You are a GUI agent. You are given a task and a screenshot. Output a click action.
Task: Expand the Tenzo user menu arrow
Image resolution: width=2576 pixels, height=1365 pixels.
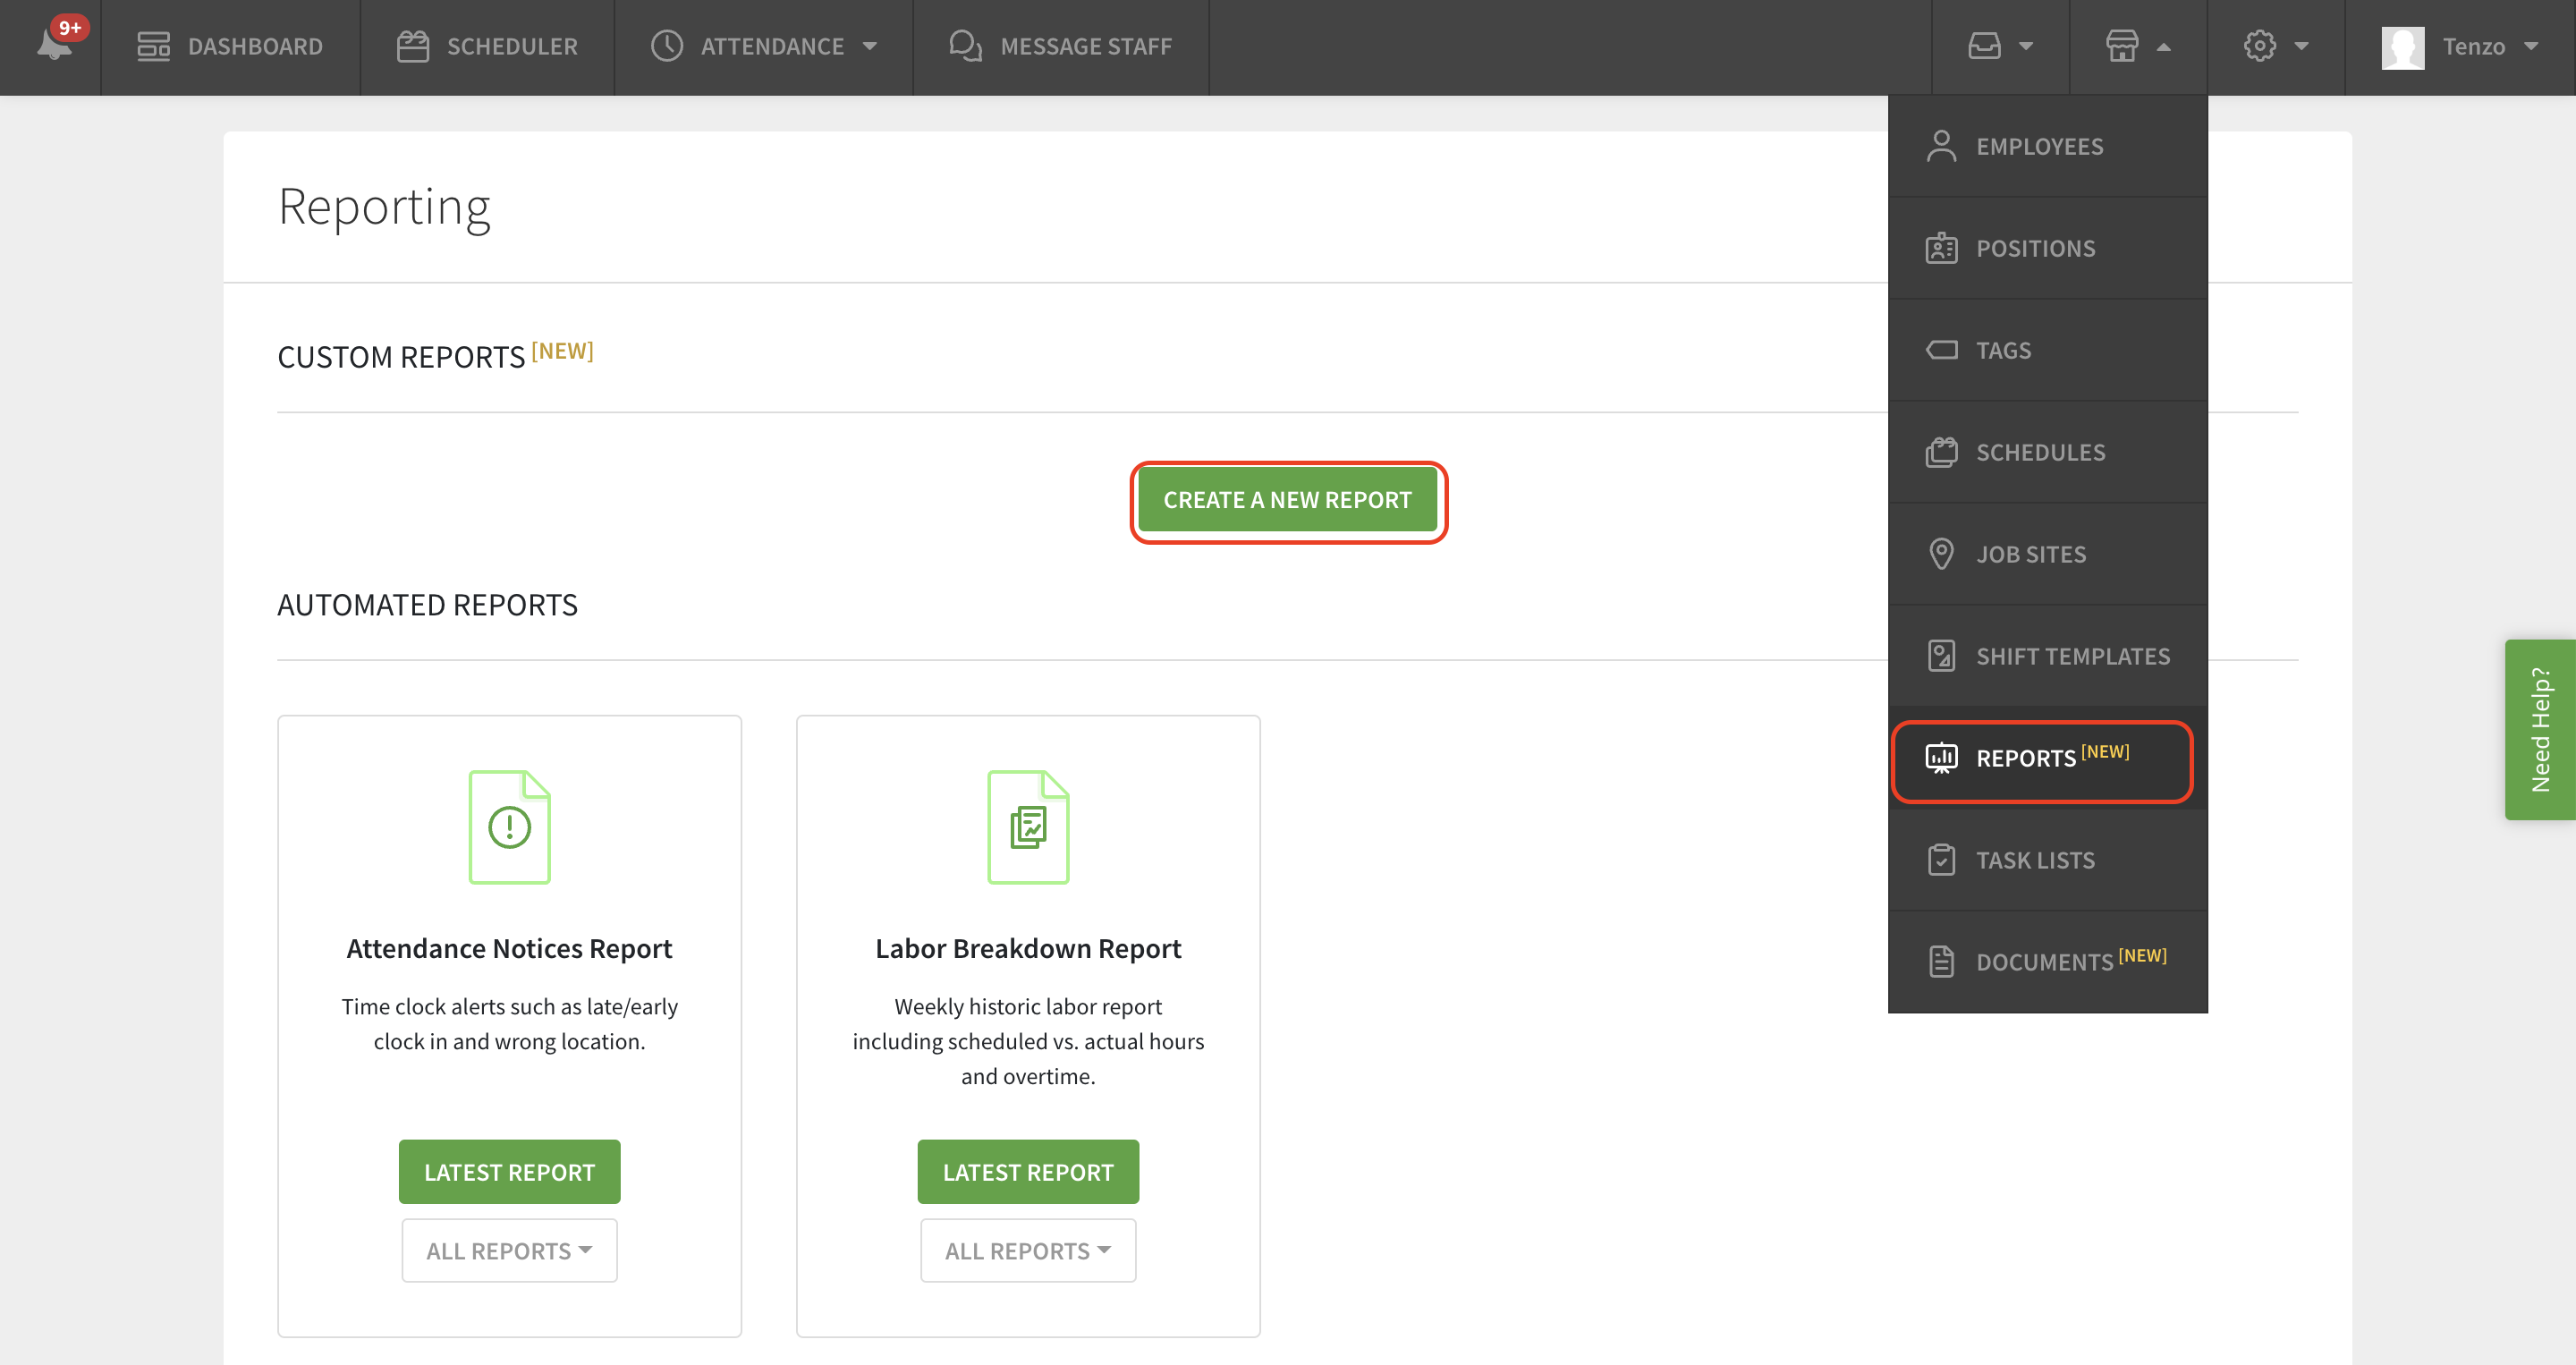(2532, 46)
